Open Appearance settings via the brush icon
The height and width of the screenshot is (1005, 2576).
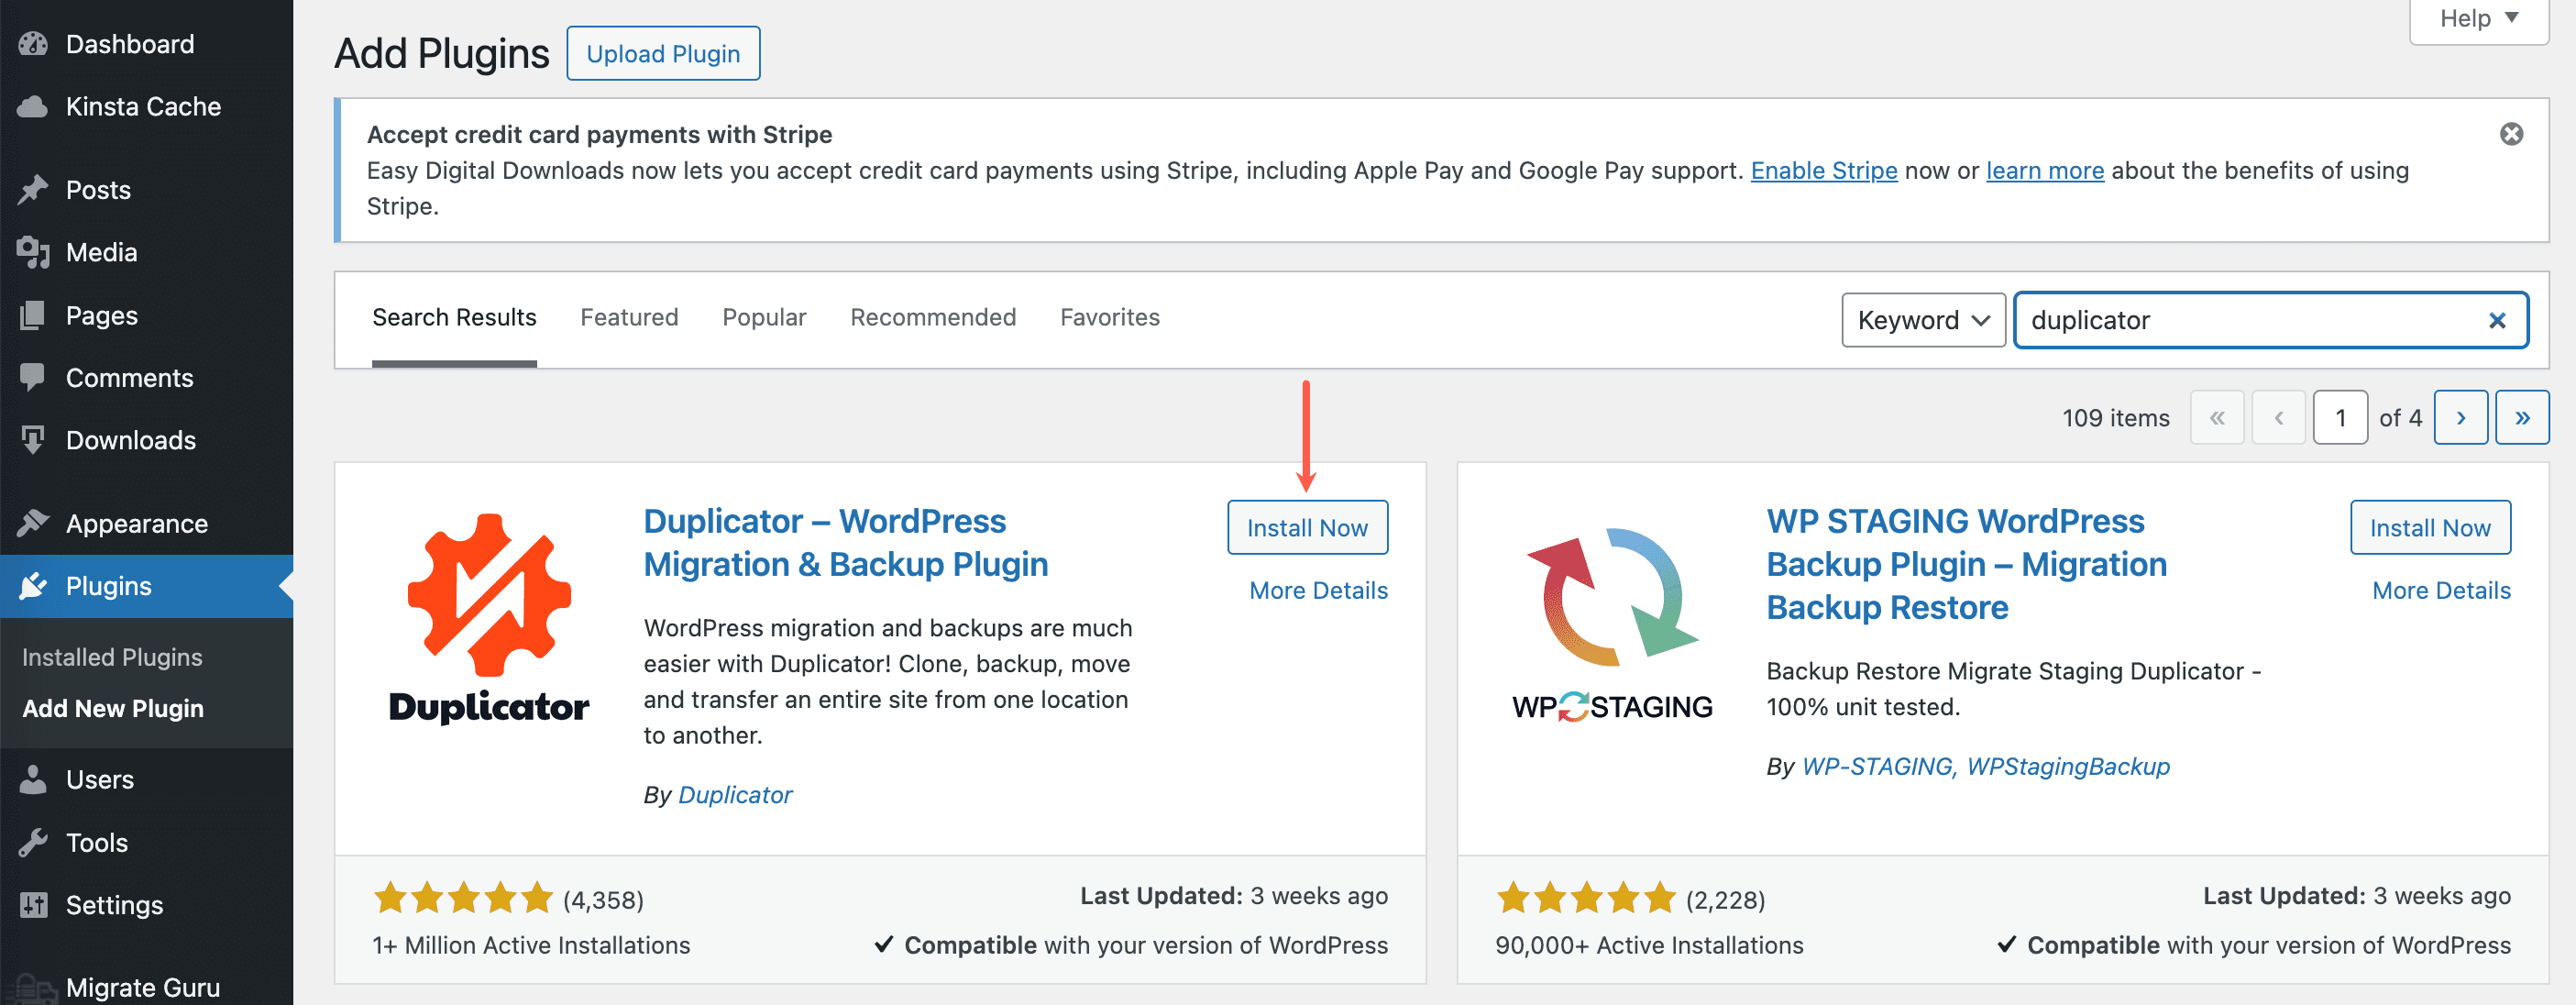coord(35,522)
